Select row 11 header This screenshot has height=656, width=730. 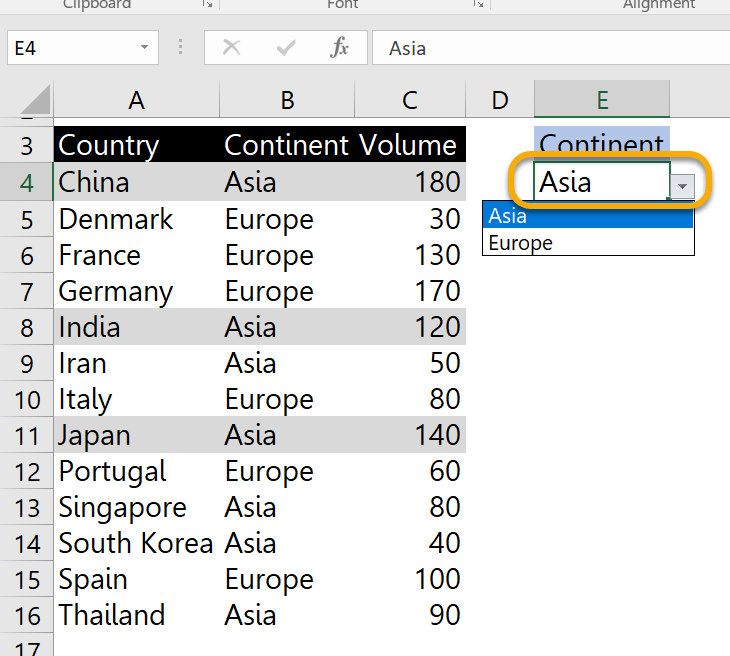coord(27,435)
